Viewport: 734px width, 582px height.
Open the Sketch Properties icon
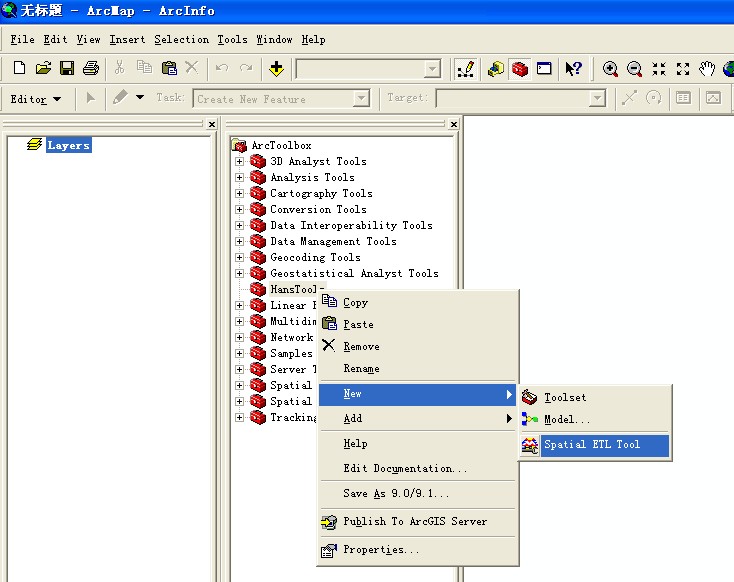(713, 98)
